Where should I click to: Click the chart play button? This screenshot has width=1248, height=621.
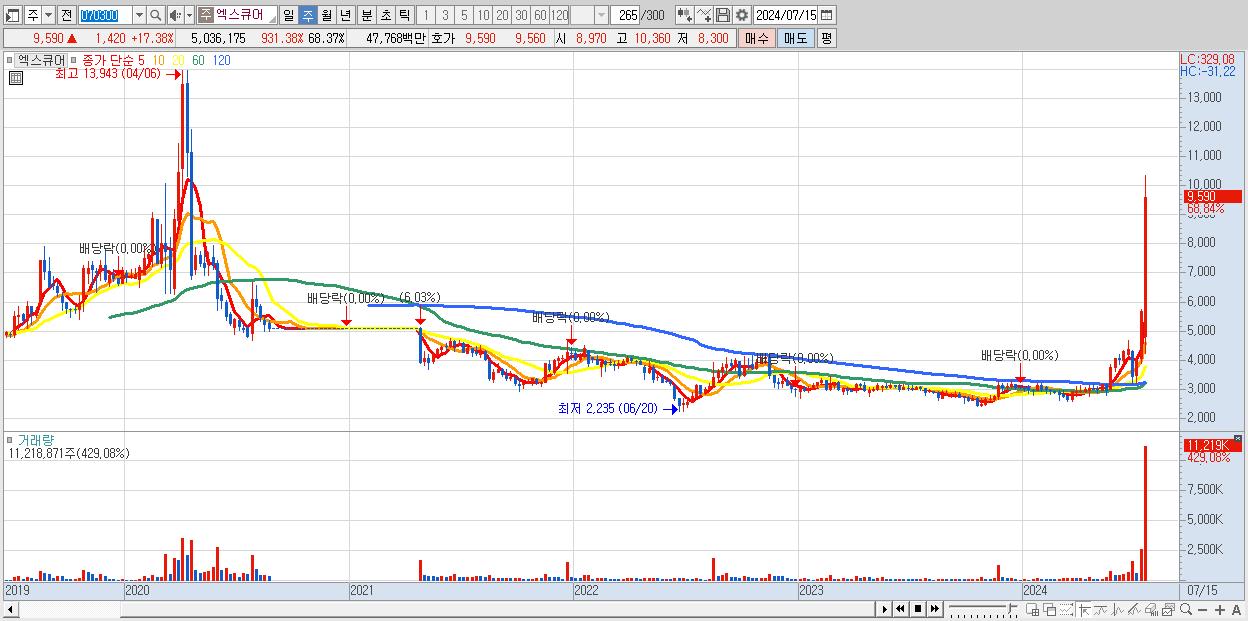pyautogui.click(x=884, y=609)
